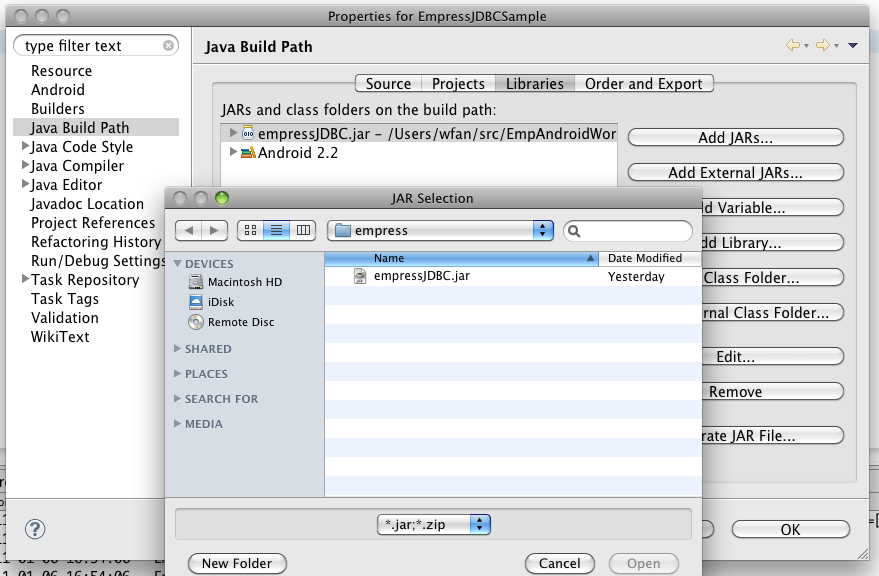Select empressJDBC.jar in file list
The image size is (879, 576).
513,277
